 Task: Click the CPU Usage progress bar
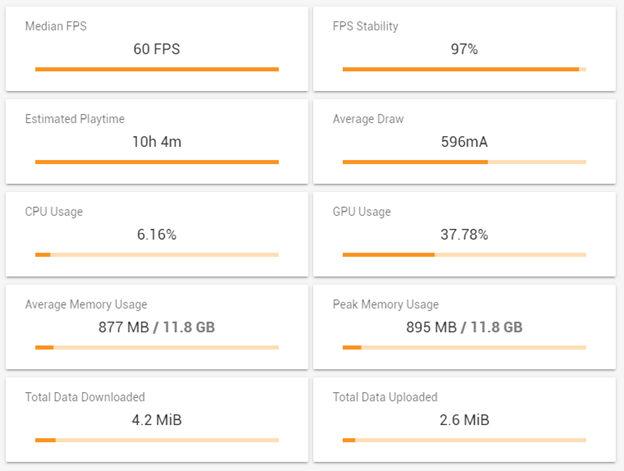coord(157,255)
